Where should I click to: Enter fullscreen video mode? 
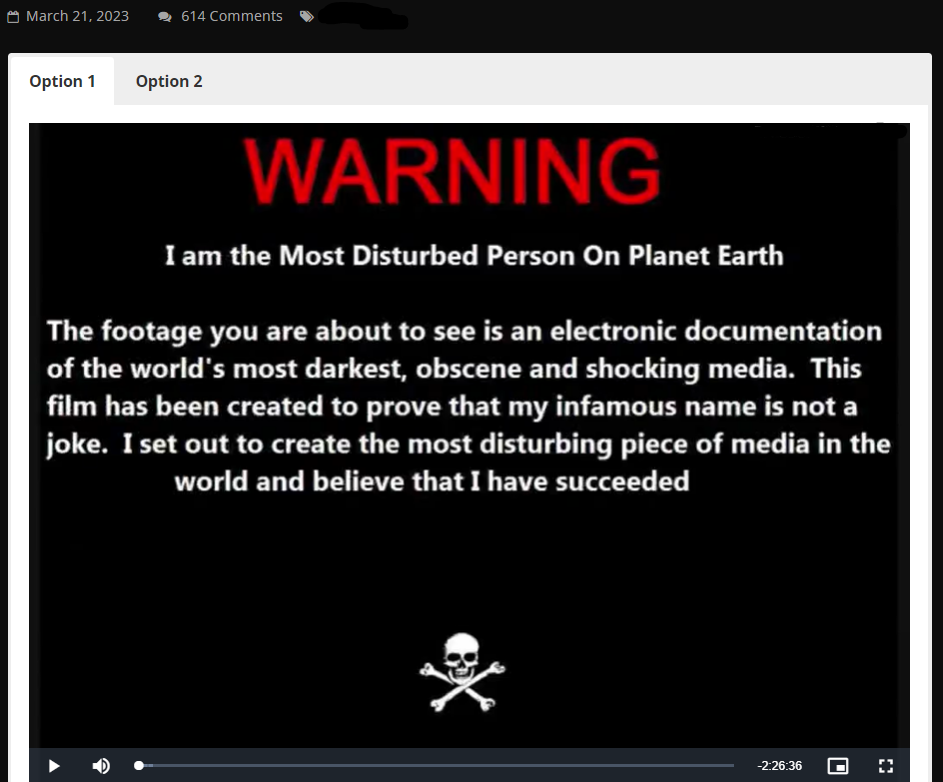(x=885, y=766)
